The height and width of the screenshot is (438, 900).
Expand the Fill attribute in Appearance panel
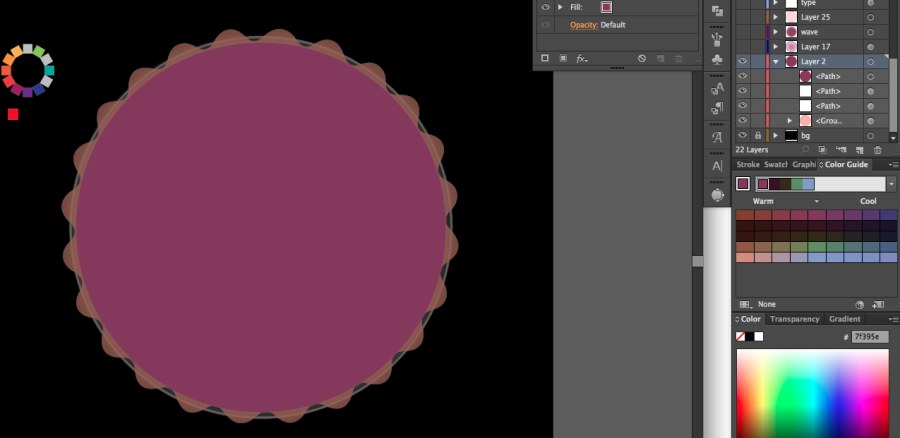point(560,7)
